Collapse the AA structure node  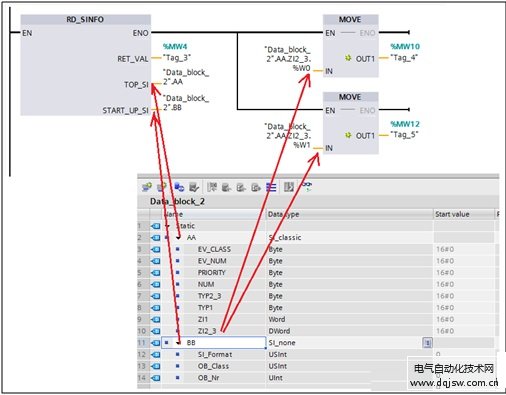click(x=179, y=238)
